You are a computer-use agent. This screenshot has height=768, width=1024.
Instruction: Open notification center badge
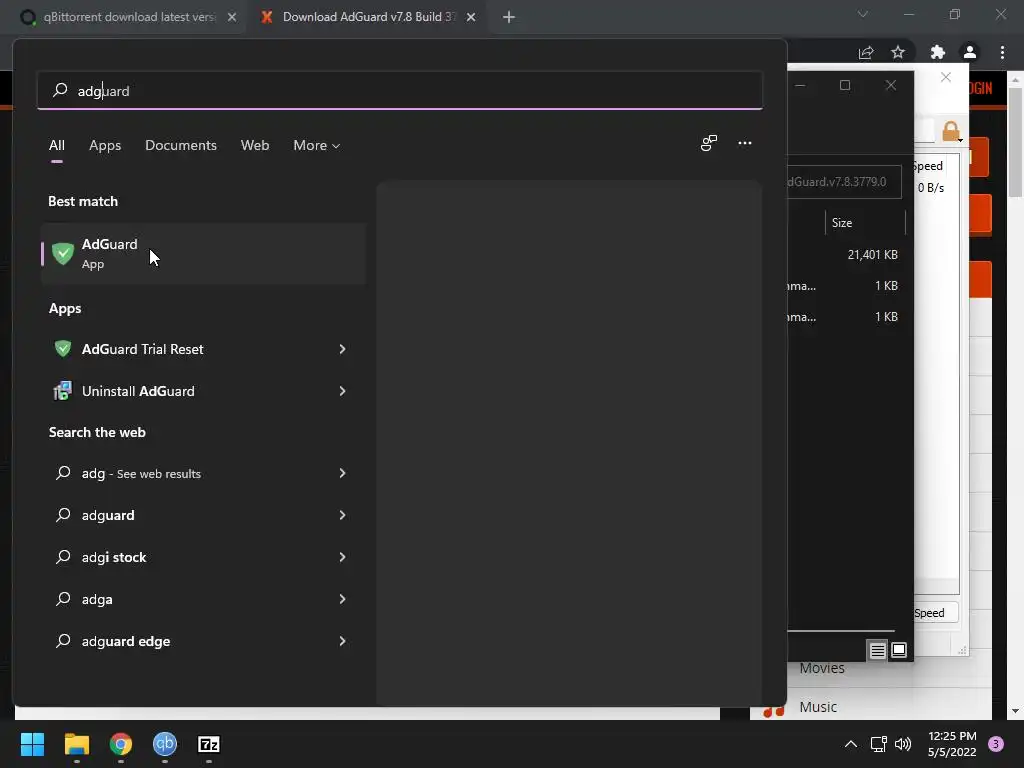pyautogui.click(x=996, y=744)
